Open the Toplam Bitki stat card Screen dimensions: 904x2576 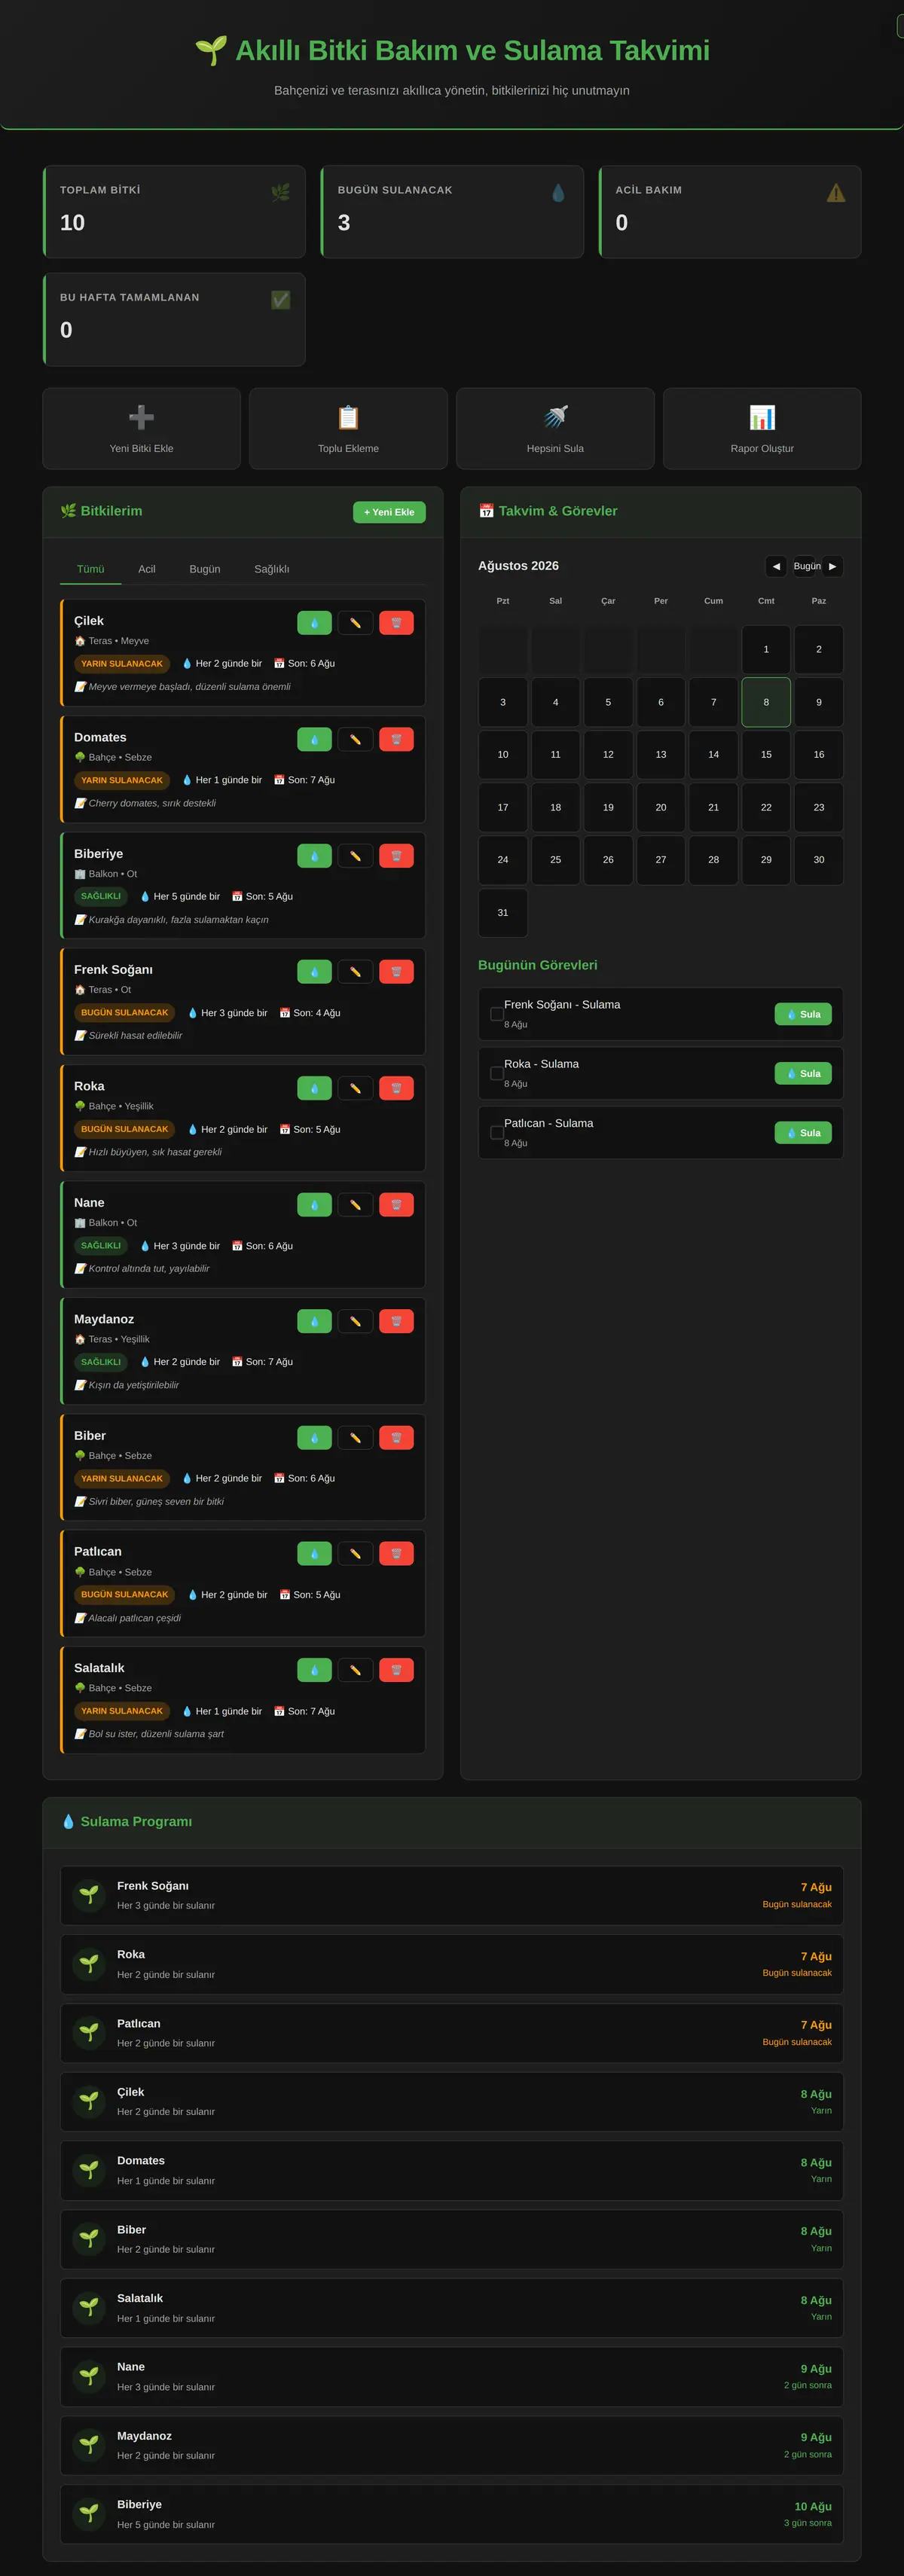174,212
